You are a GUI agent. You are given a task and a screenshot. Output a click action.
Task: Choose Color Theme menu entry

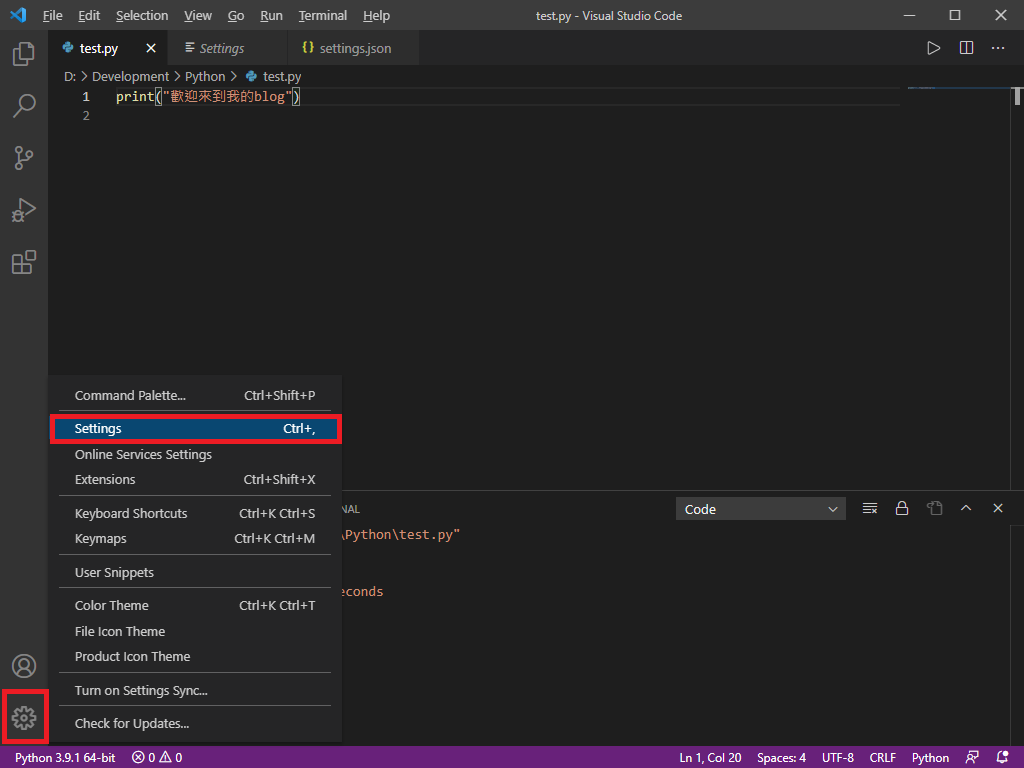(x=195, y=606)
